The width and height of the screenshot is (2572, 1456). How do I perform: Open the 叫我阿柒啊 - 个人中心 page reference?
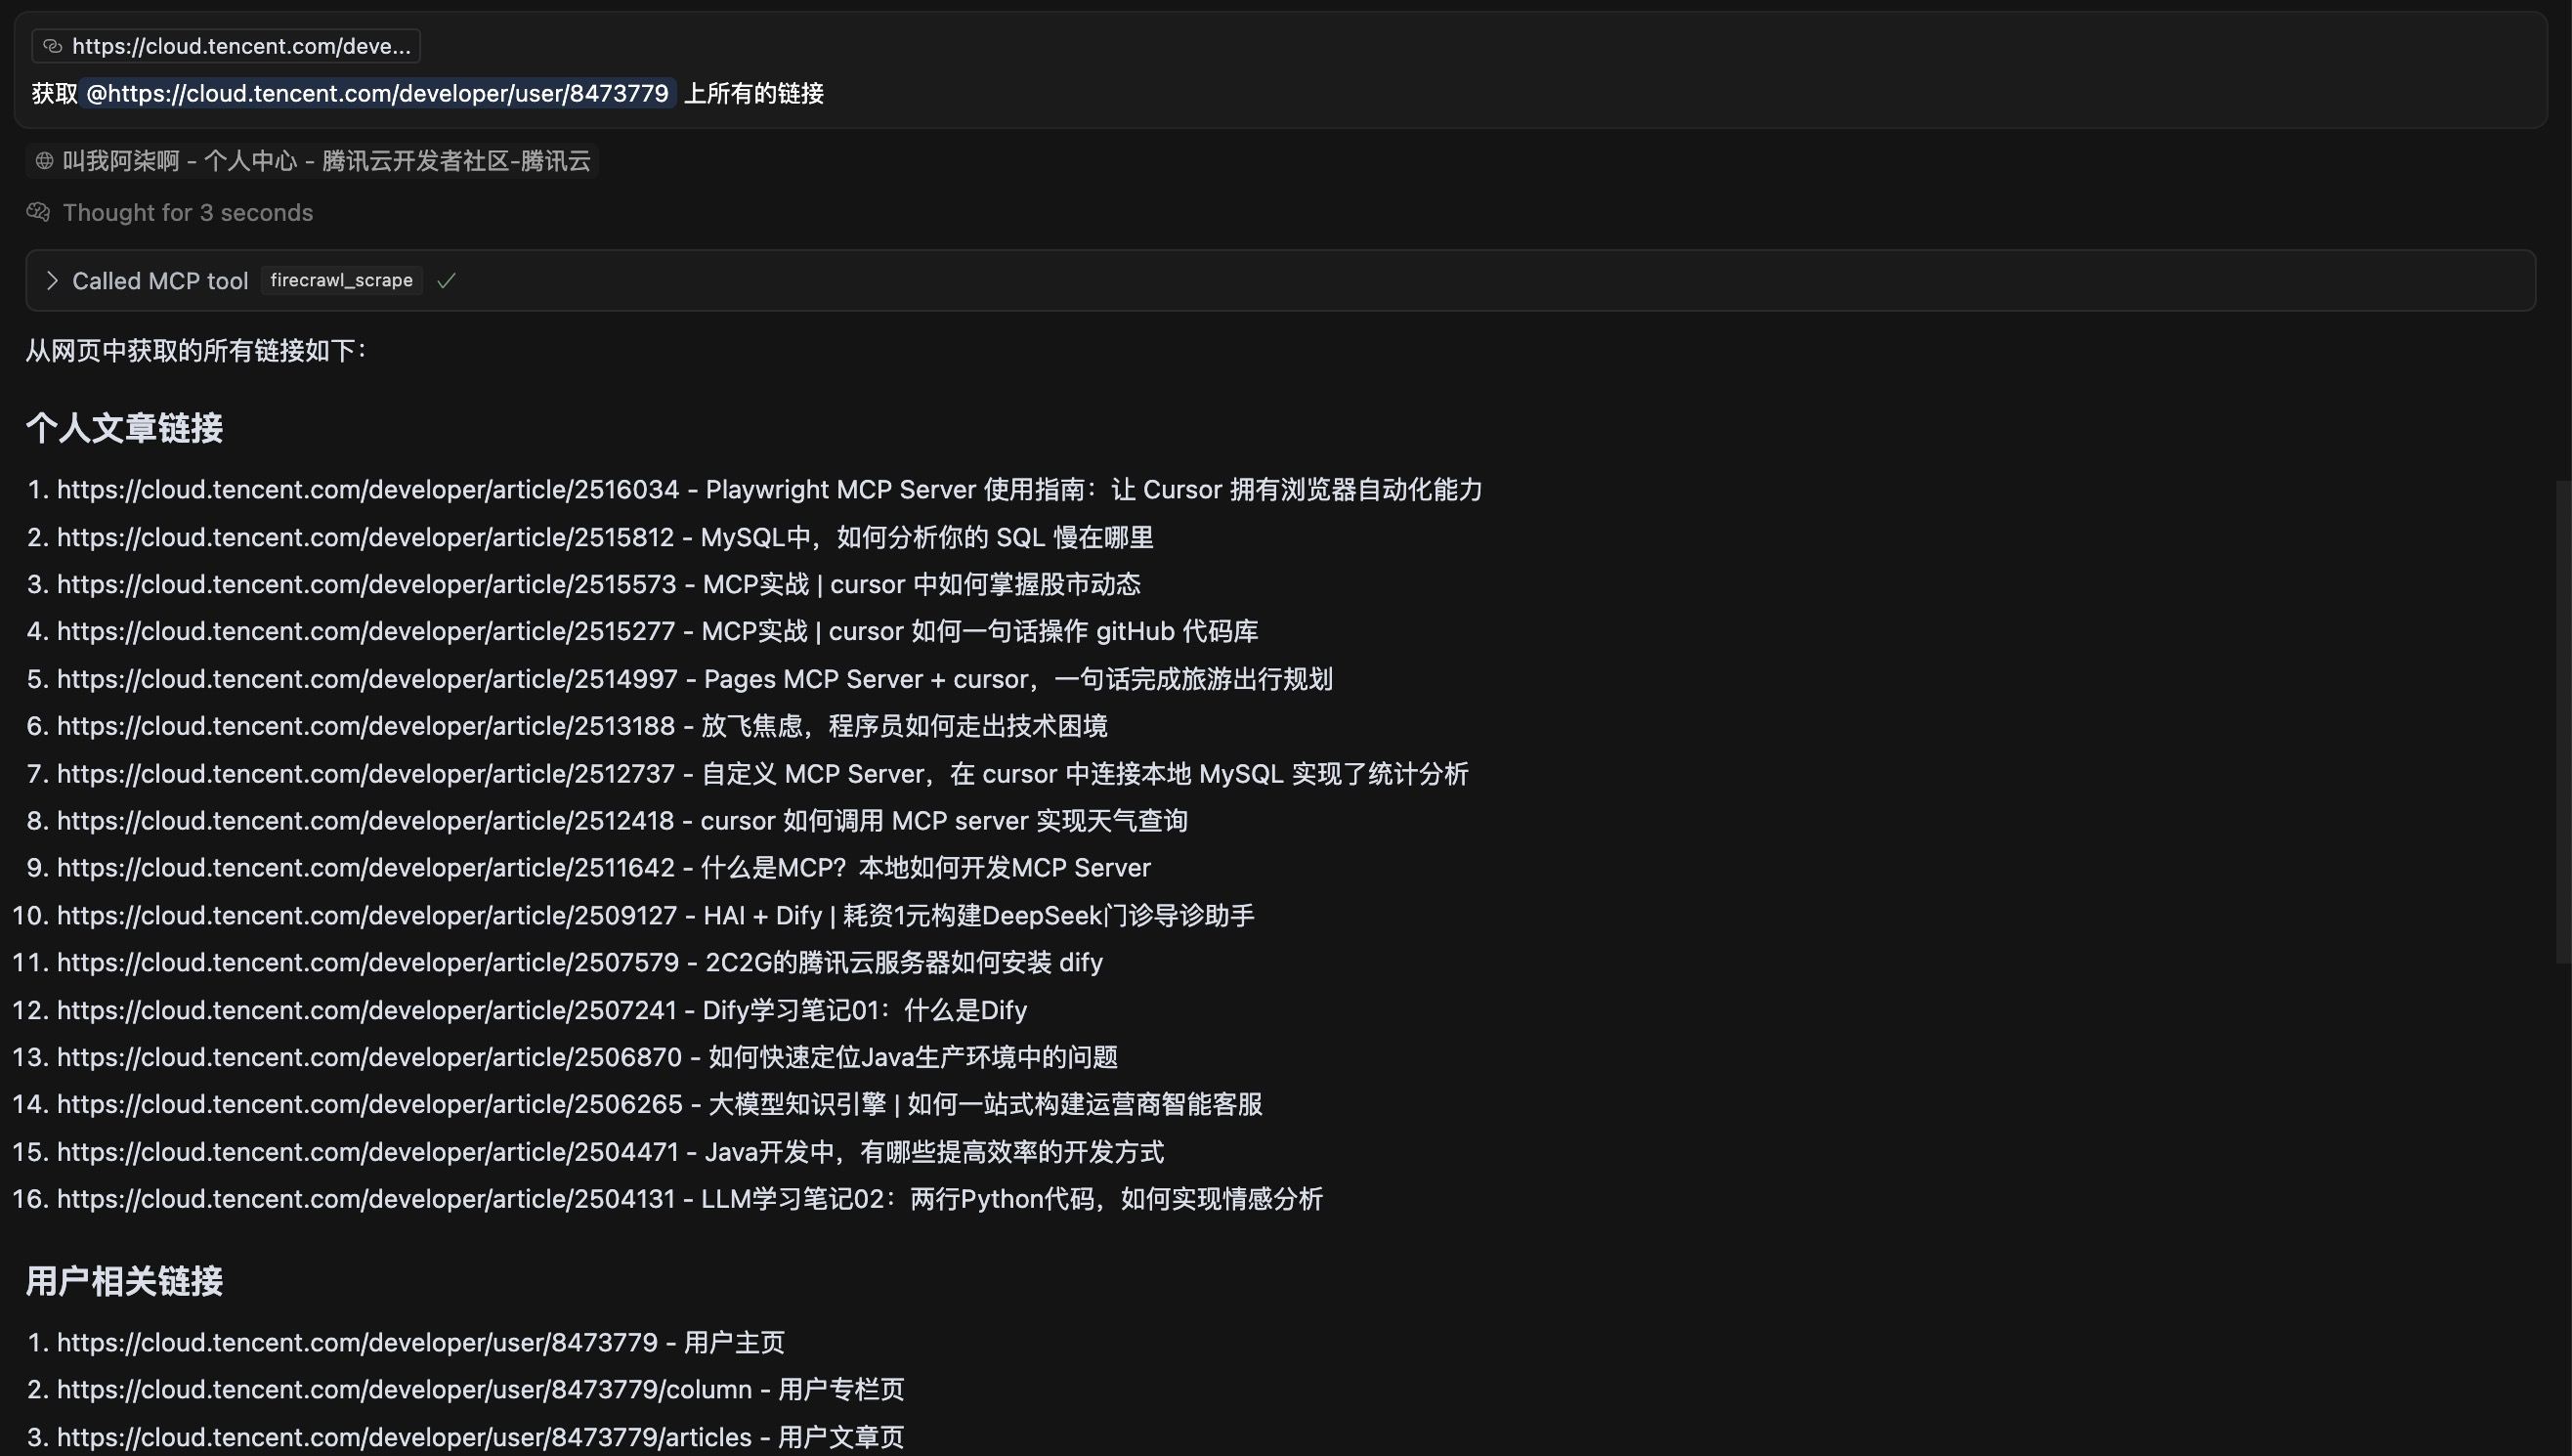coord(312,161)
